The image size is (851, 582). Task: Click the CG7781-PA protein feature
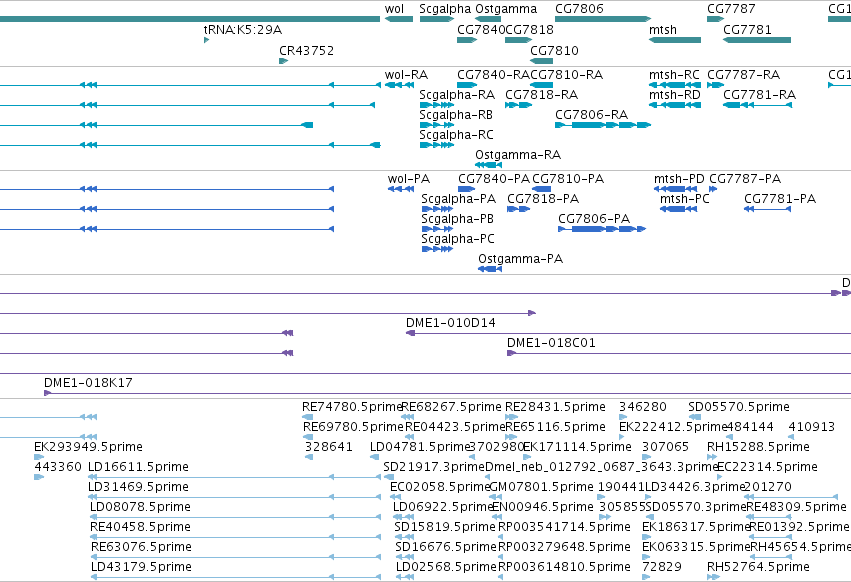coord(767,210)
